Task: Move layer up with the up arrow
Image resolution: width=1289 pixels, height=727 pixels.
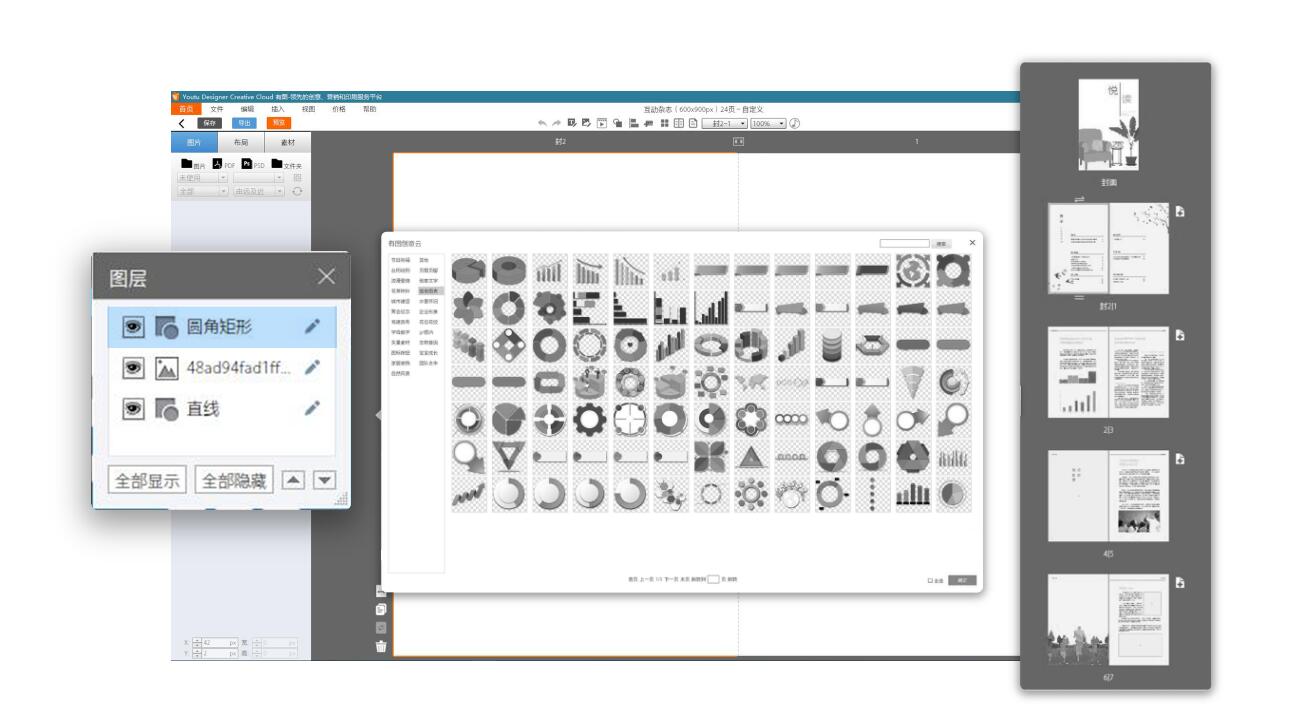Action: pos(292,480)
